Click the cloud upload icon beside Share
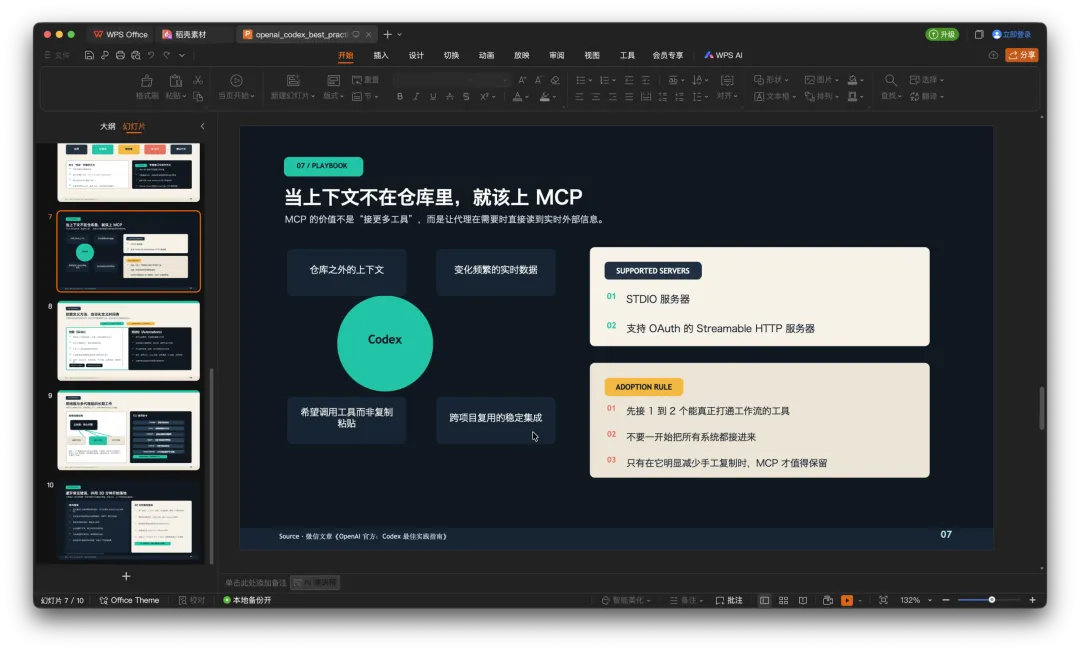The image size is (1080, 652). tap(993, 55)
